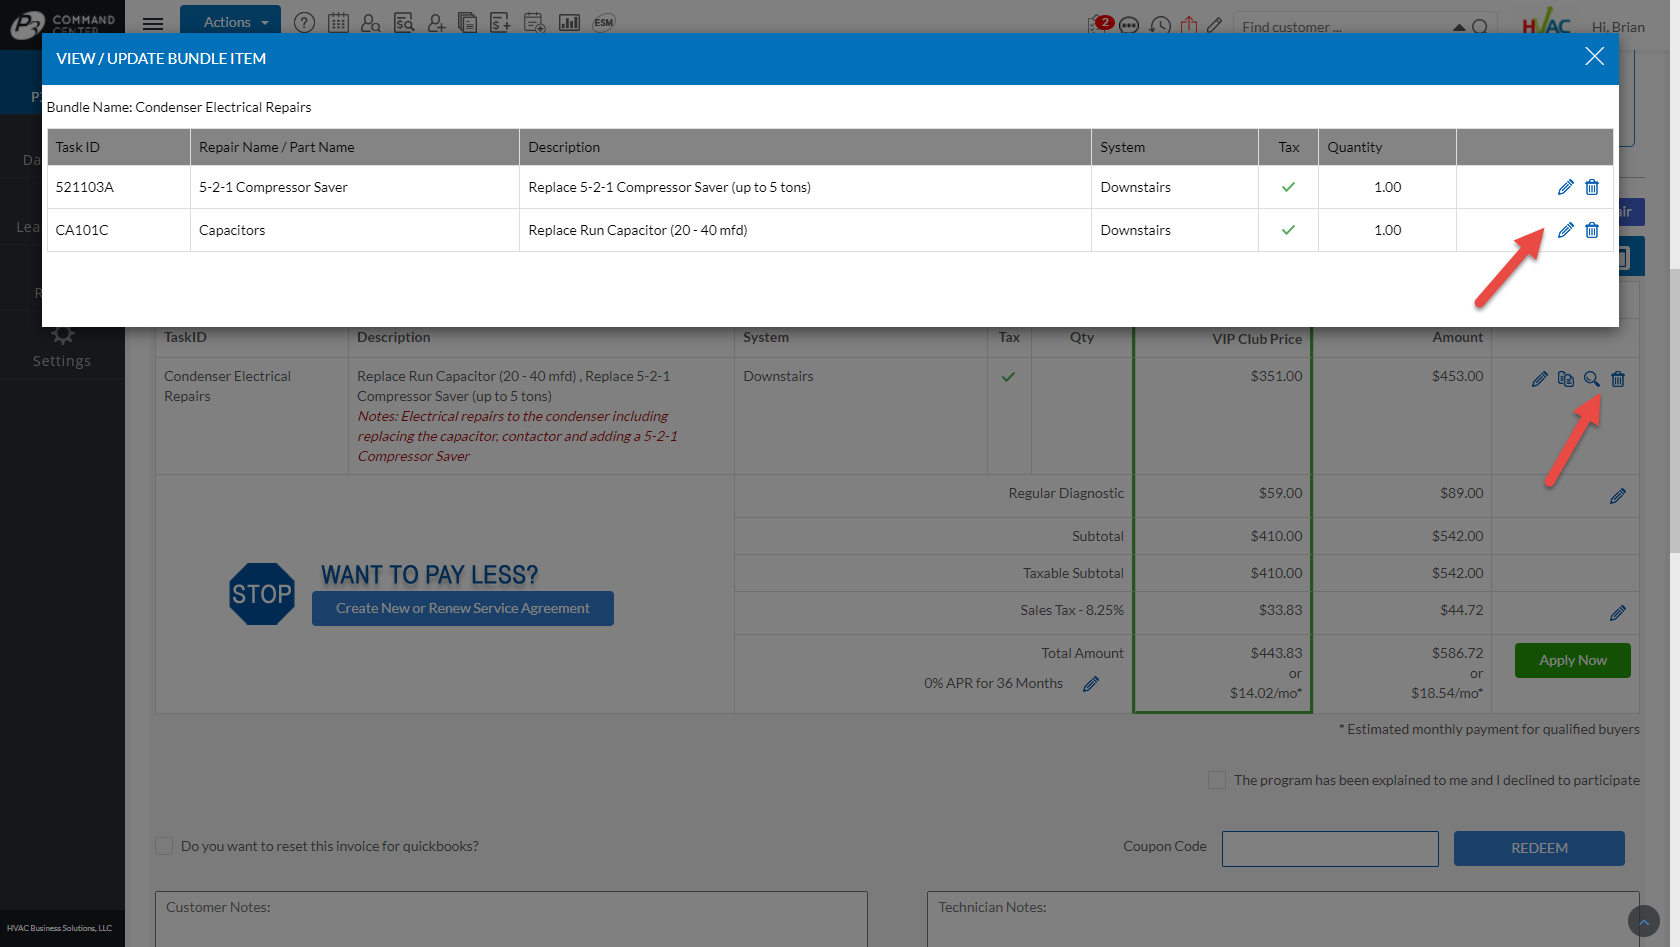Check the declined to participate checkbox
The width and height of the screenshot is (1680, 947).
pyautogui.click(x=1217, y=780)
